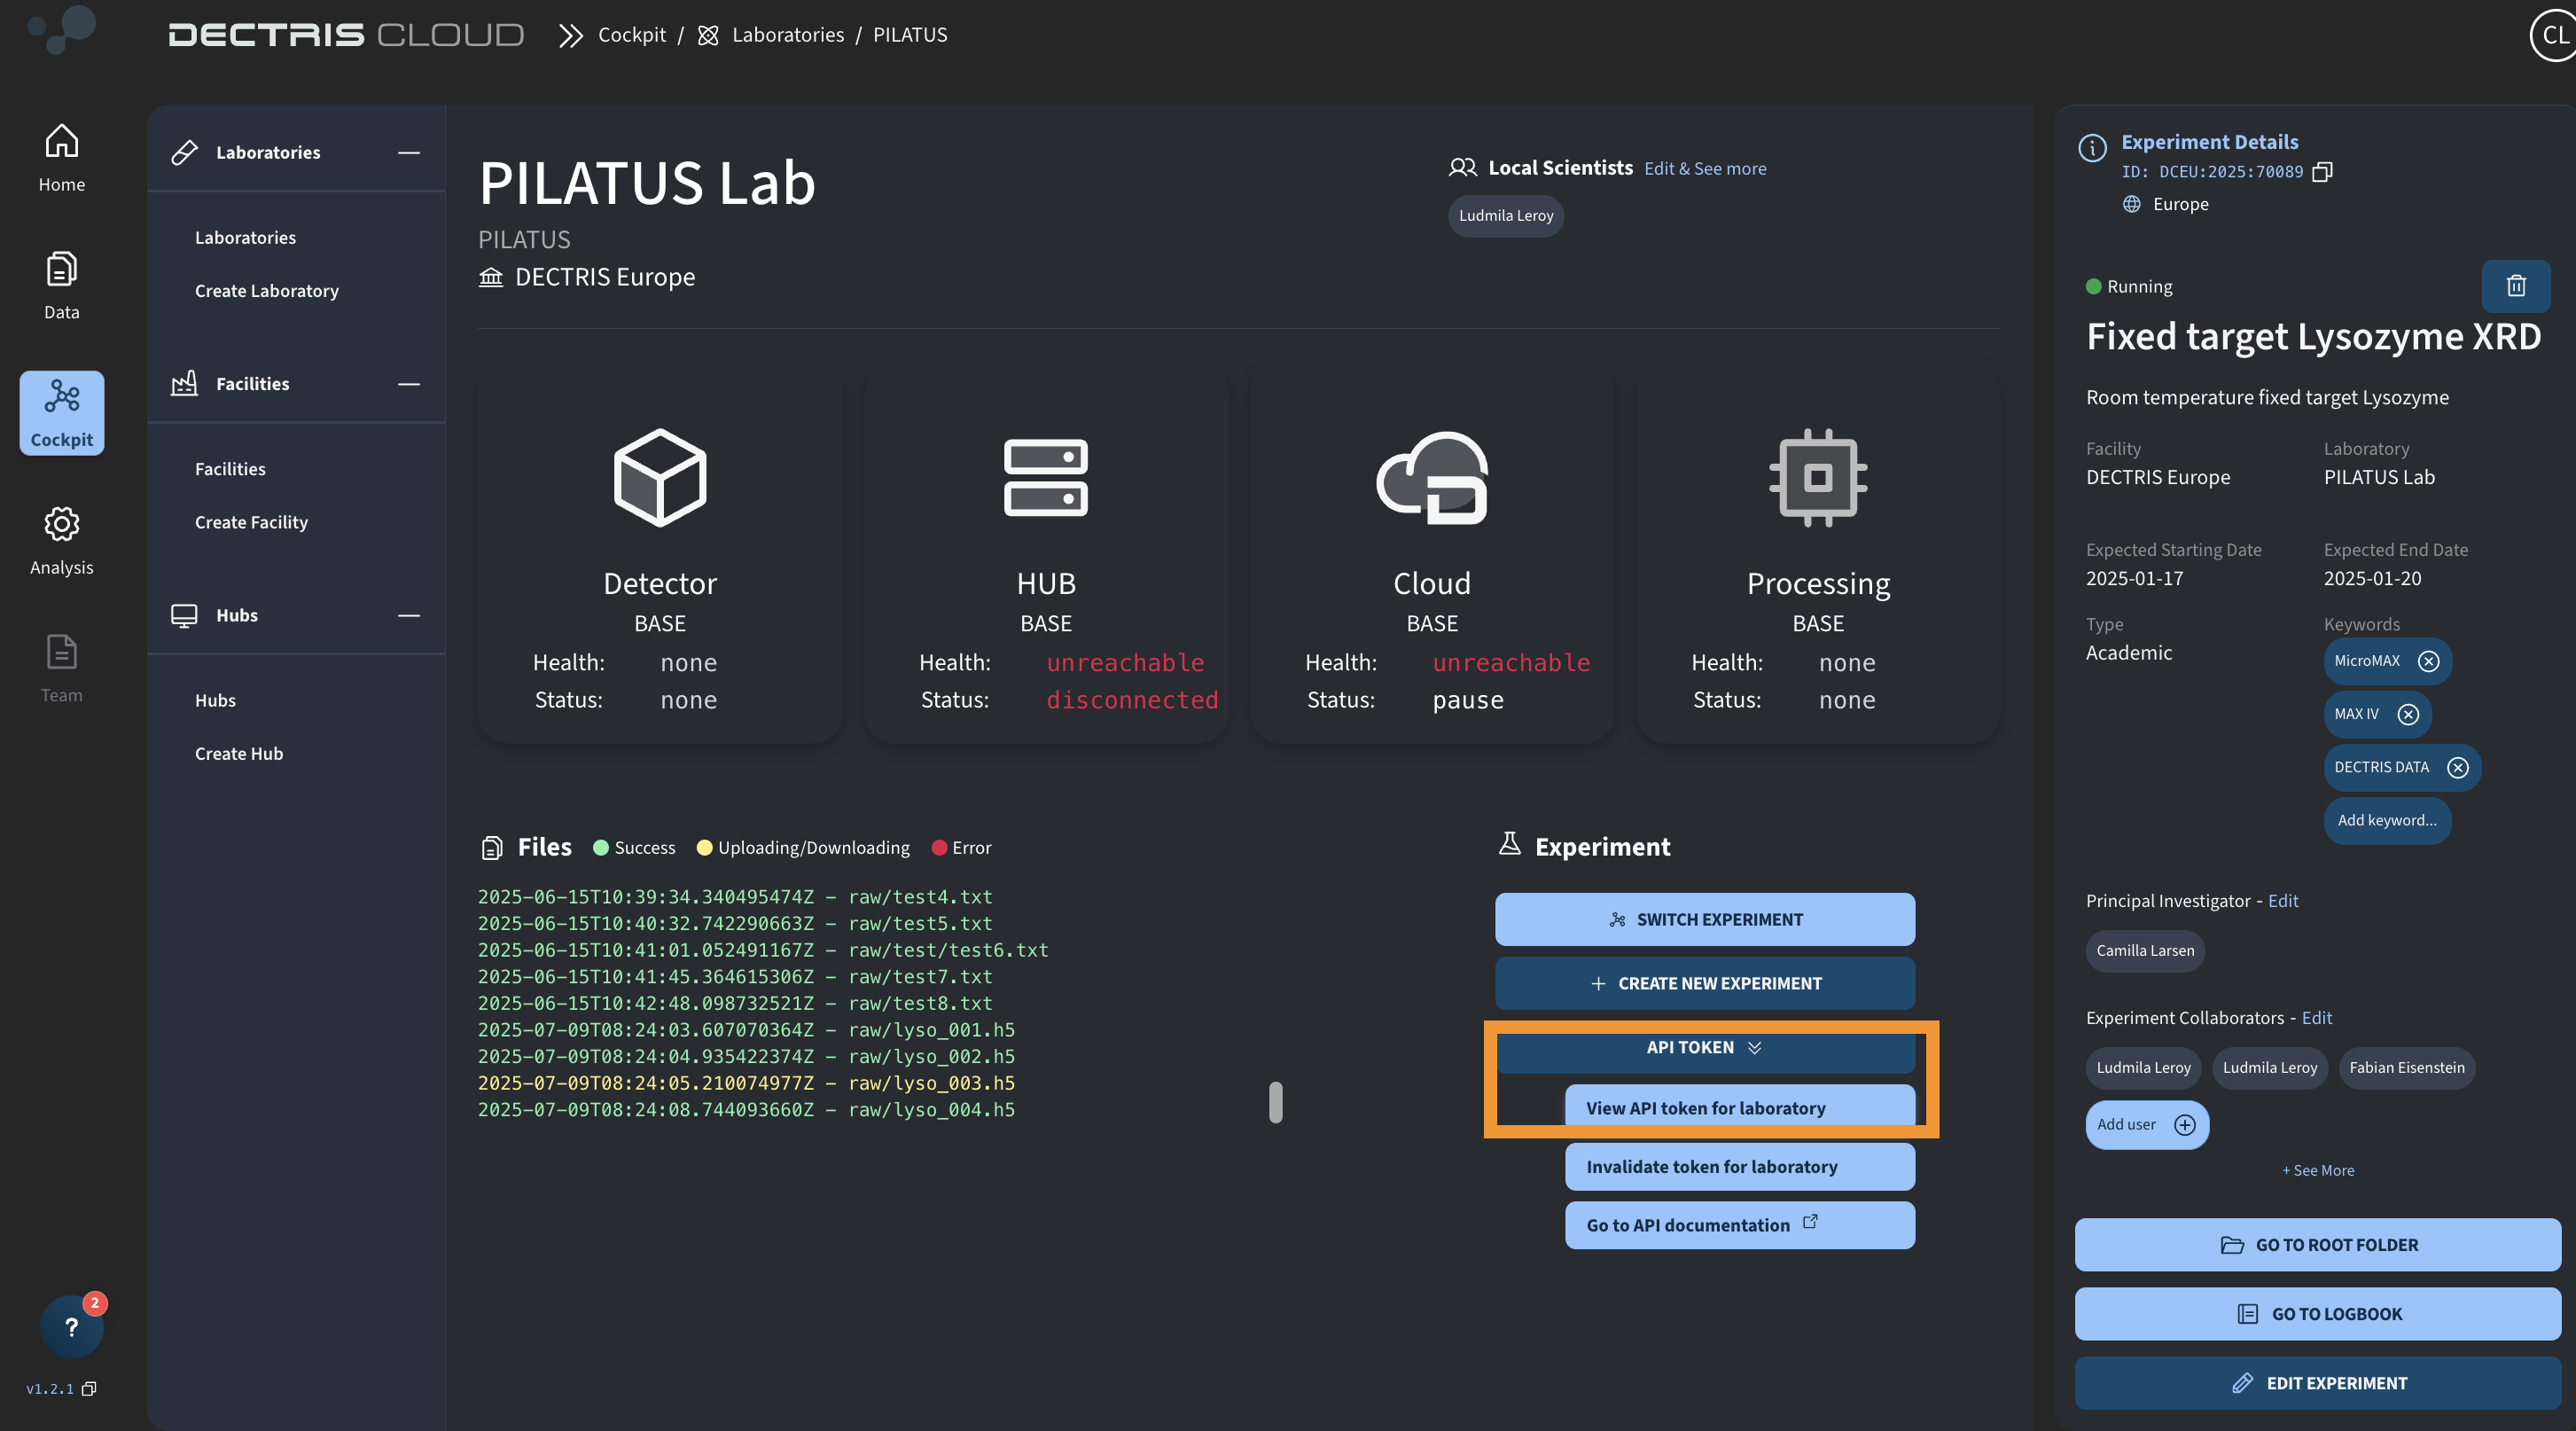The image size is (2576, 1431).
Task: Click the DECTRIS CLOUD logo
Action: click(x=346, y=35)
